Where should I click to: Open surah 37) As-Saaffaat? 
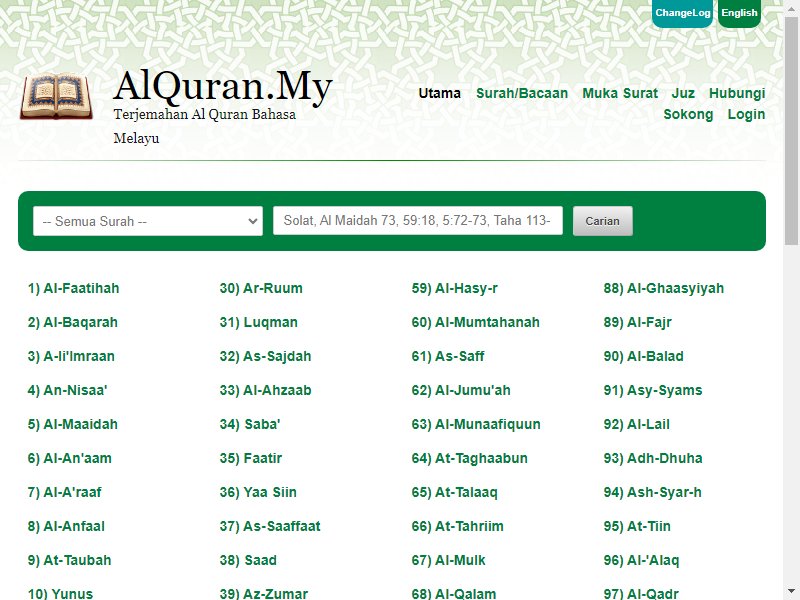[270, 527]
